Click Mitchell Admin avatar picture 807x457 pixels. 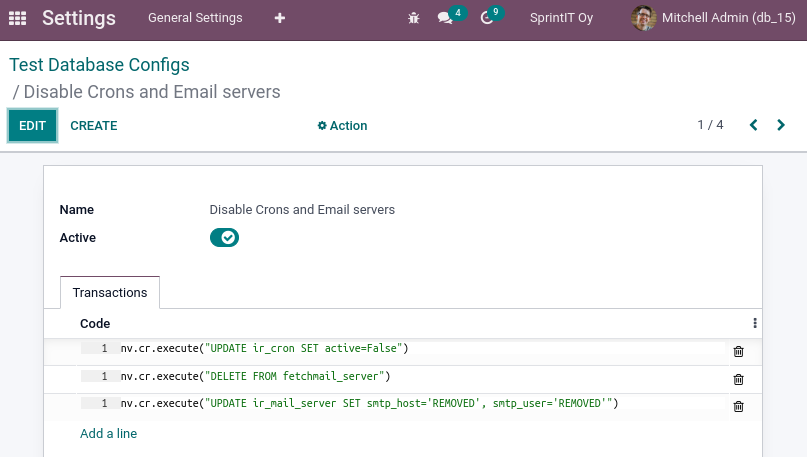(x=643, y=18)
